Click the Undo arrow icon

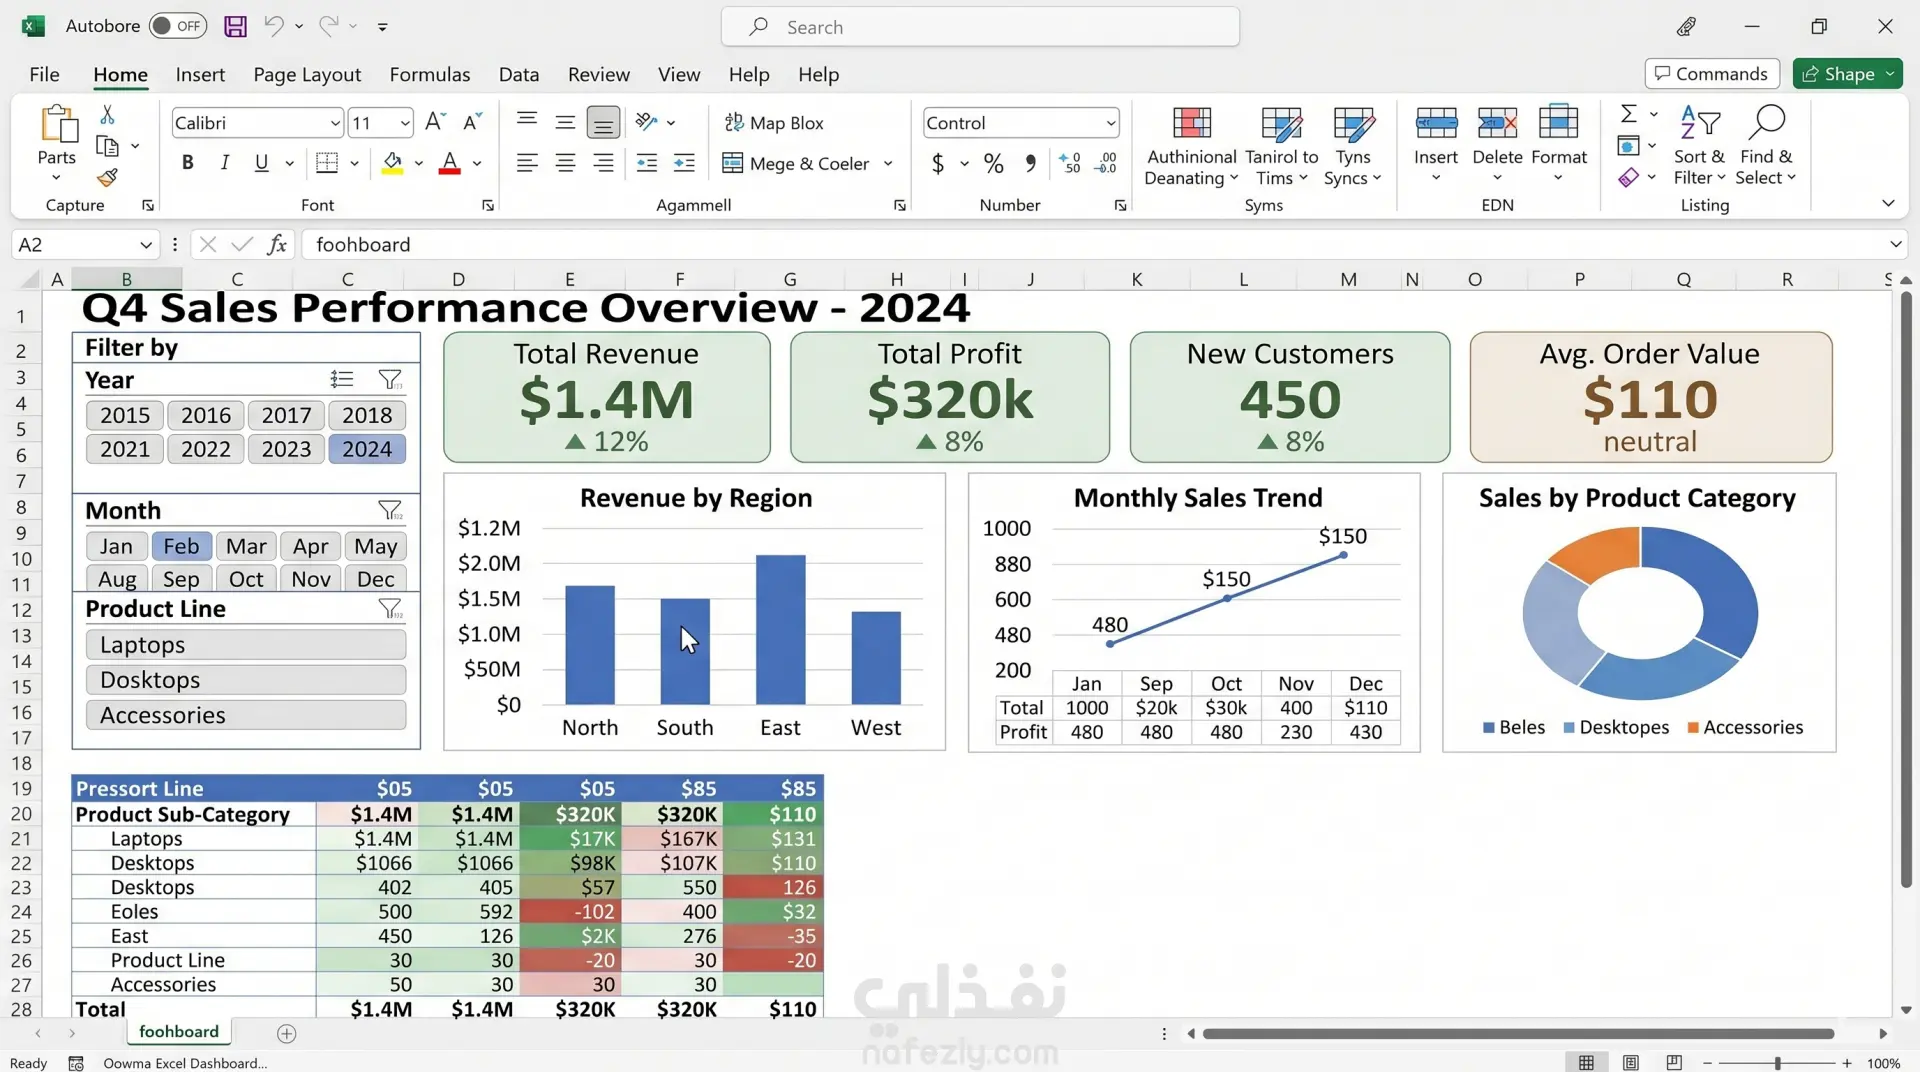[x=273, y=26]
